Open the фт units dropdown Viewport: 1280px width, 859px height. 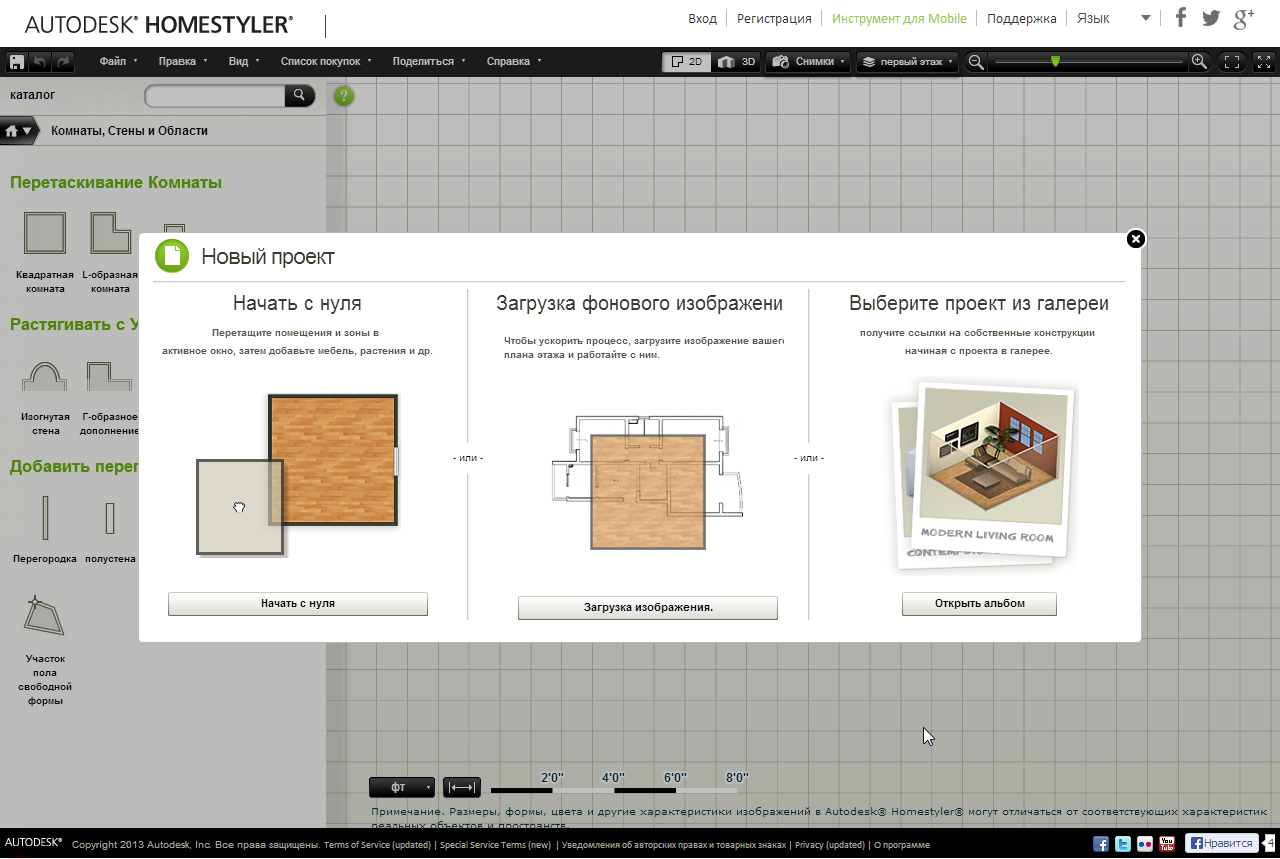point(402,787)
